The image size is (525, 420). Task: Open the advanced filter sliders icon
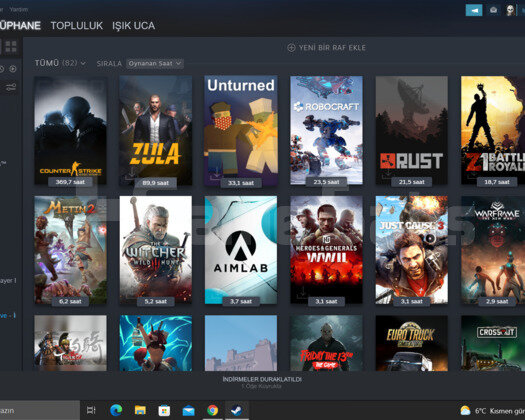click(11, 88)
